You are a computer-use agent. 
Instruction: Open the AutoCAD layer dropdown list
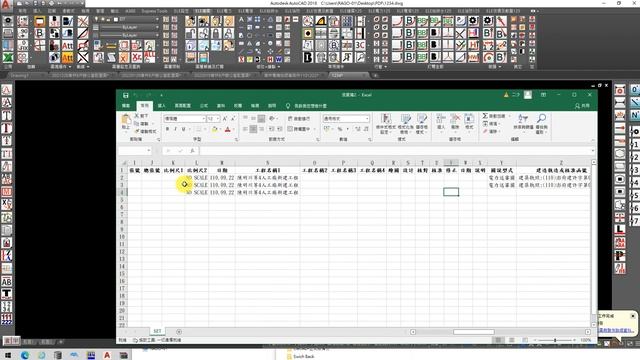tap(157, 19)
